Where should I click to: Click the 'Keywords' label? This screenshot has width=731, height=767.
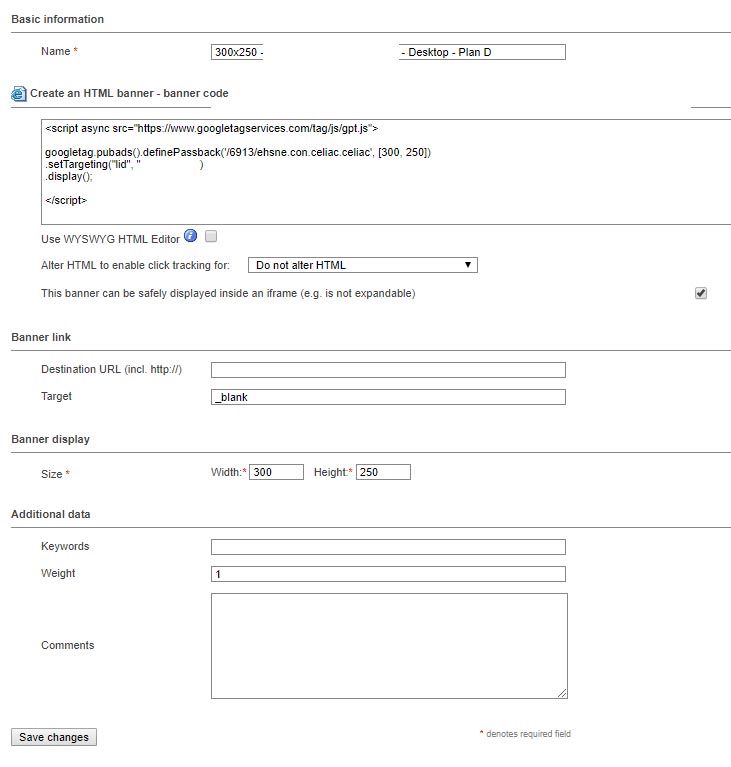pos(65,546)
